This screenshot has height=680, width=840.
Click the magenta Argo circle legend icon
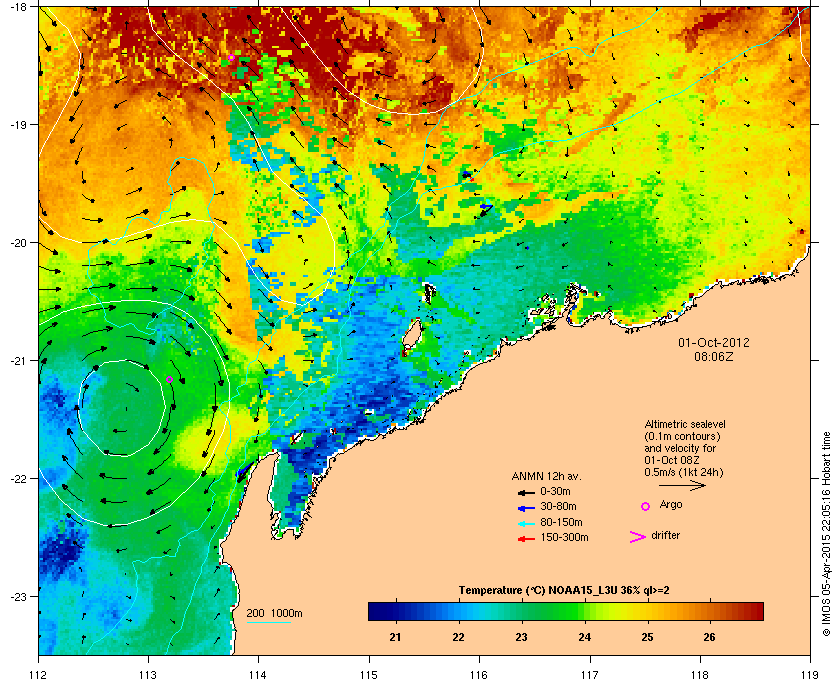click(x=646, y=506)
